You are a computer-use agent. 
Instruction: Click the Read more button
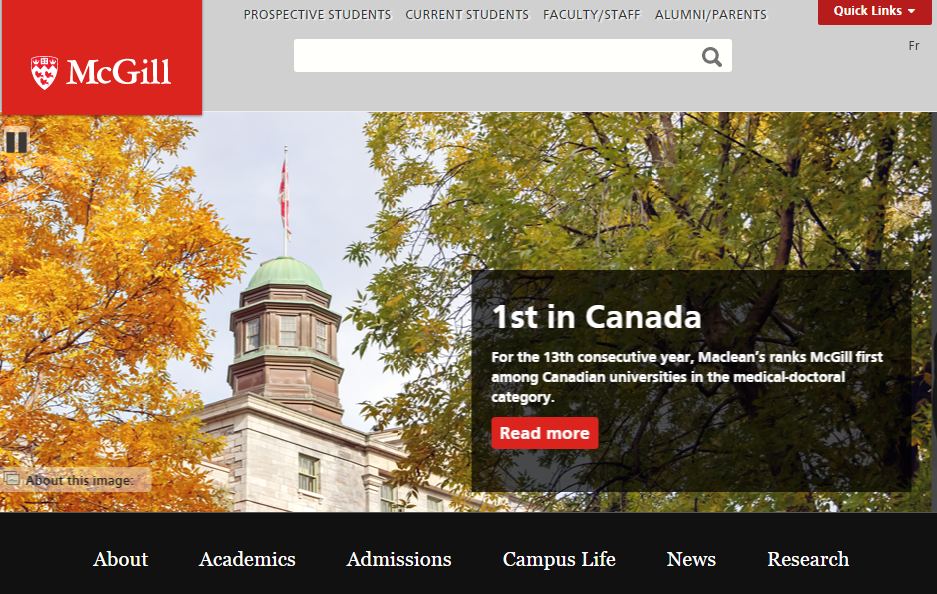coord(544,433)
